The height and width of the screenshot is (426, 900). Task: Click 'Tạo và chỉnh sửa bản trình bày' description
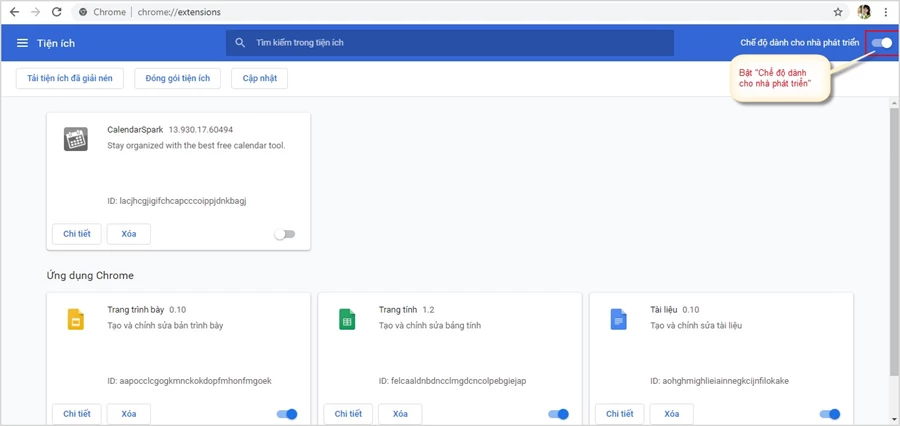[165, 326]
